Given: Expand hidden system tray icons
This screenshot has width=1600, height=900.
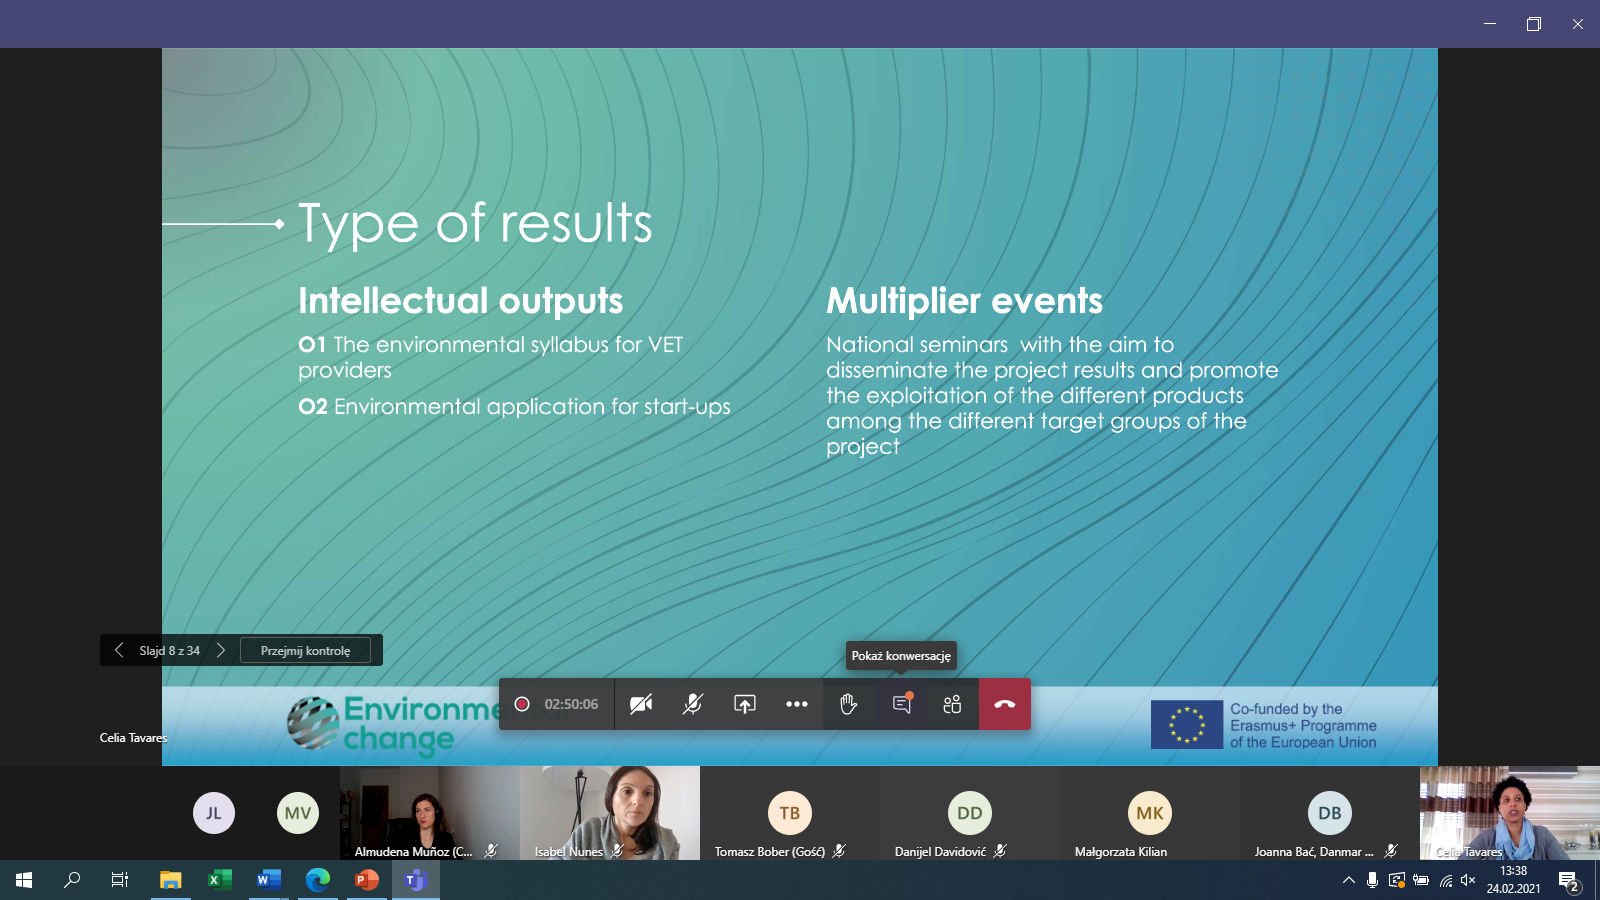Looking at the screenshot, I should pos(1348,880).
